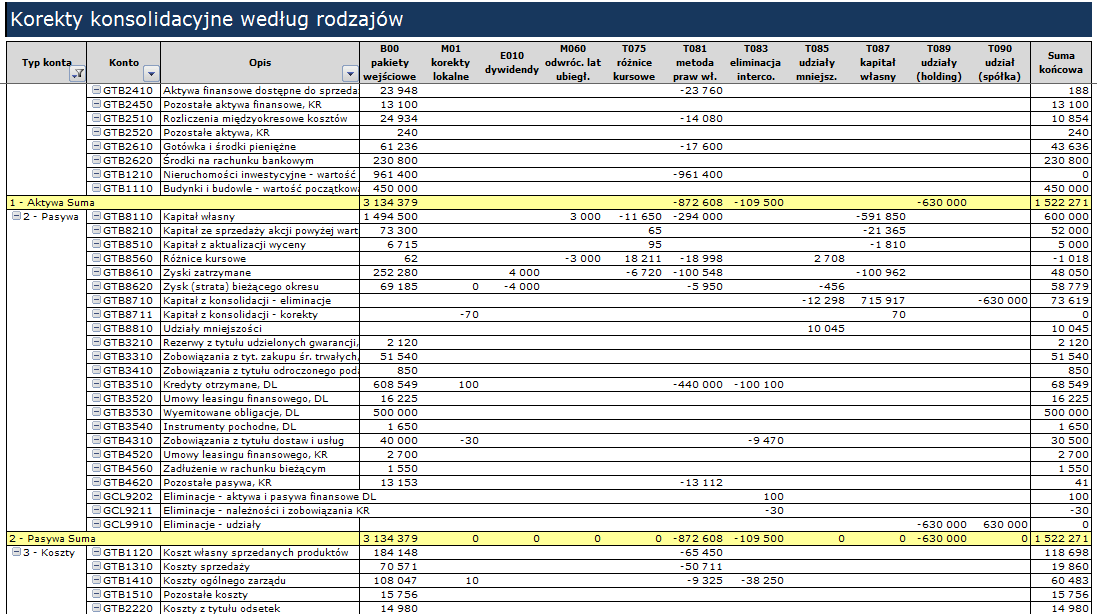Collapse the GTB1120 row expander

(x=97, y=552)
